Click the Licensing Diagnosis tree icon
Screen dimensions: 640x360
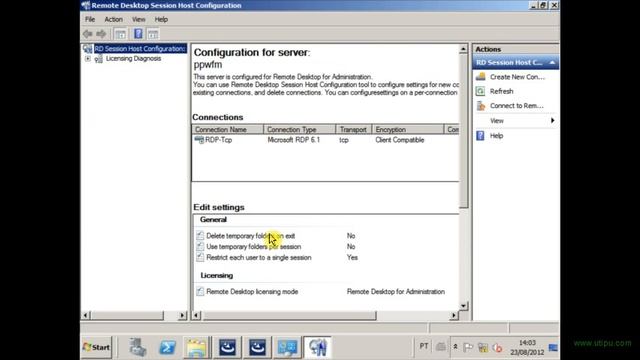point(98,59)
